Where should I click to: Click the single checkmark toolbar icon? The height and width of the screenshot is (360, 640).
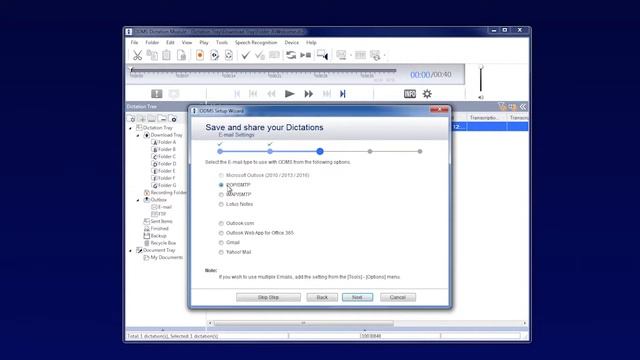245,55
